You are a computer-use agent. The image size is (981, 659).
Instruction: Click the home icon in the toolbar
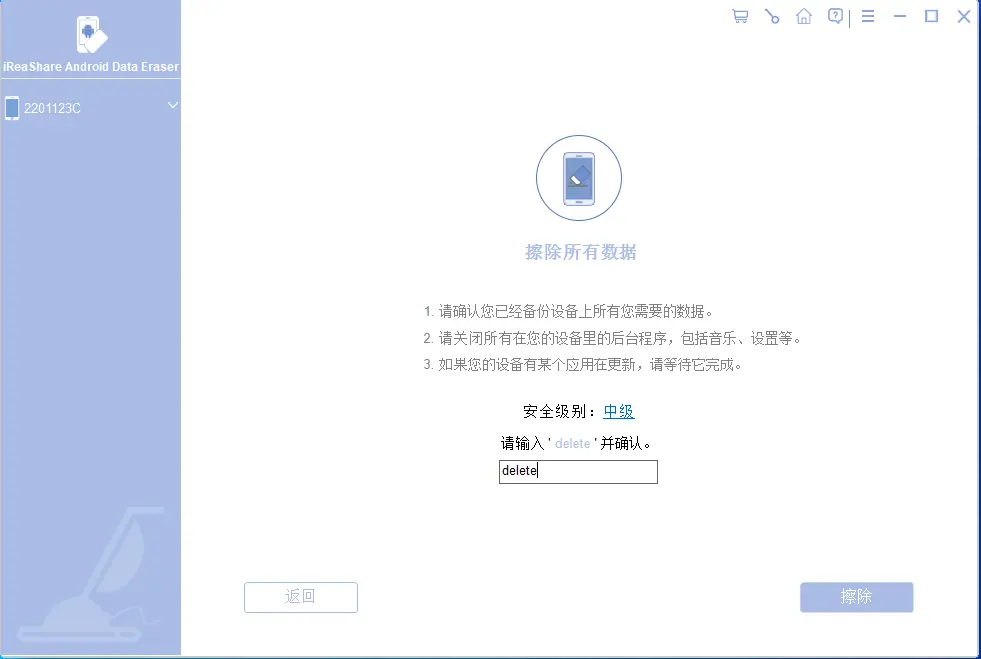tap(803, 16)
